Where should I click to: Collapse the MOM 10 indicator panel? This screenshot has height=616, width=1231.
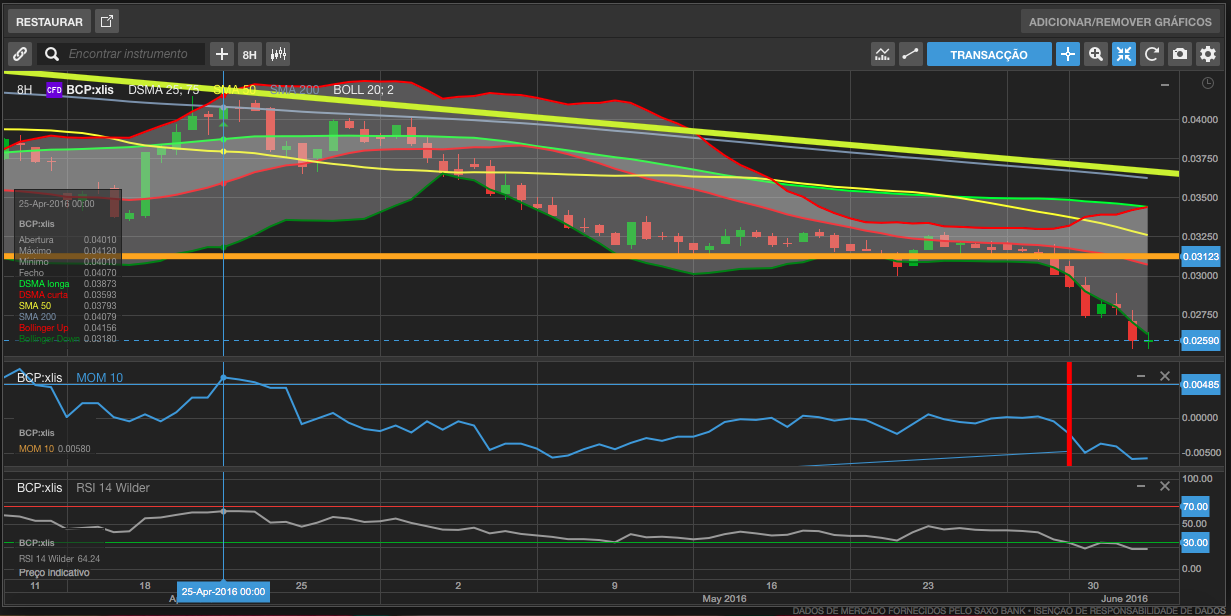click(x=1141, y=376)
